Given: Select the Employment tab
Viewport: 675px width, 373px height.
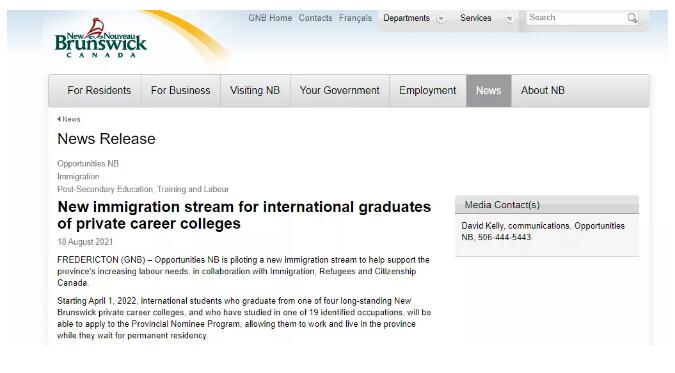Looking at the screenshot, I should tap(427, 90).
